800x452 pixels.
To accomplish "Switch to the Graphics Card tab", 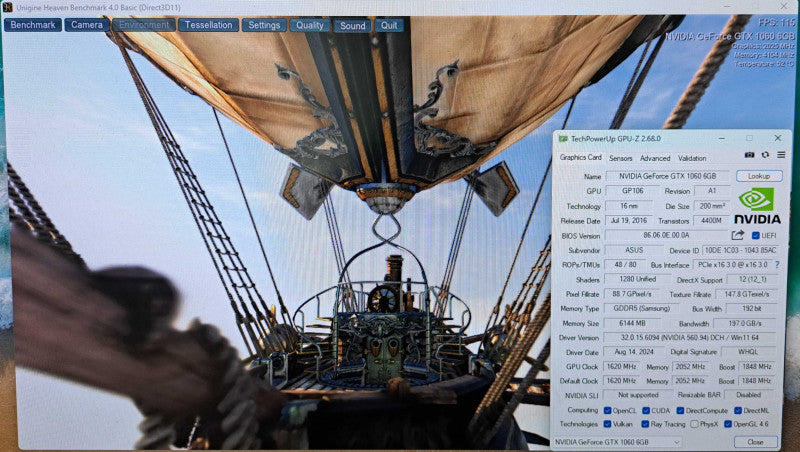I will 581,158.
